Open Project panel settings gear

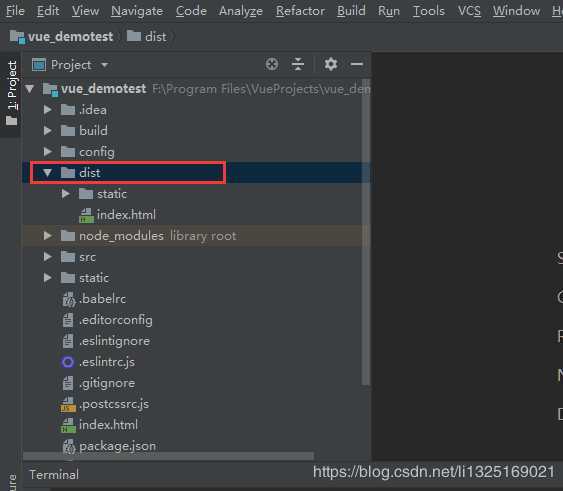click(331, 64)
